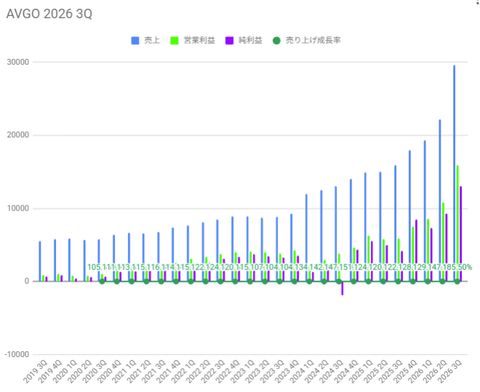Click the 2025 4Q x-axis label

[406, 371]
